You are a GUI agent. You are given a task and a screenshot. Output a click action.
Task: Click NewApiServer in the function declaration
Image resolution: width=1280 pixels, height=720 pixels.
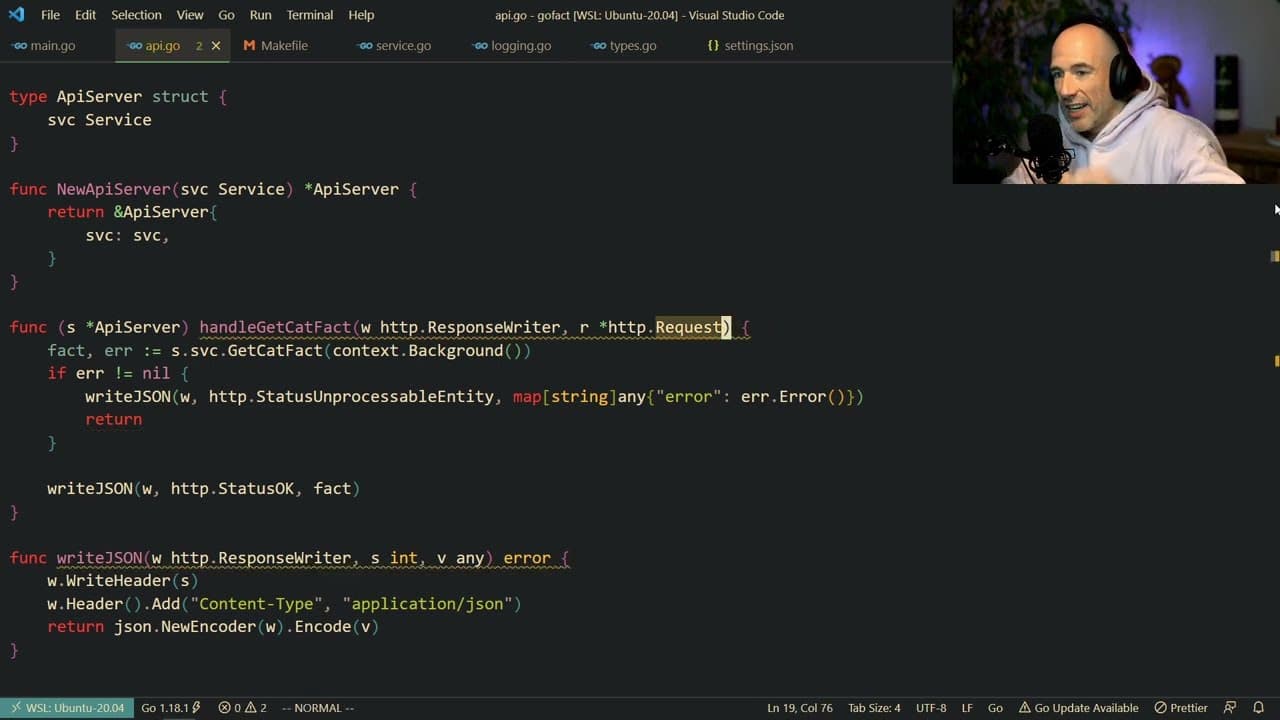[x=113, y=189]
